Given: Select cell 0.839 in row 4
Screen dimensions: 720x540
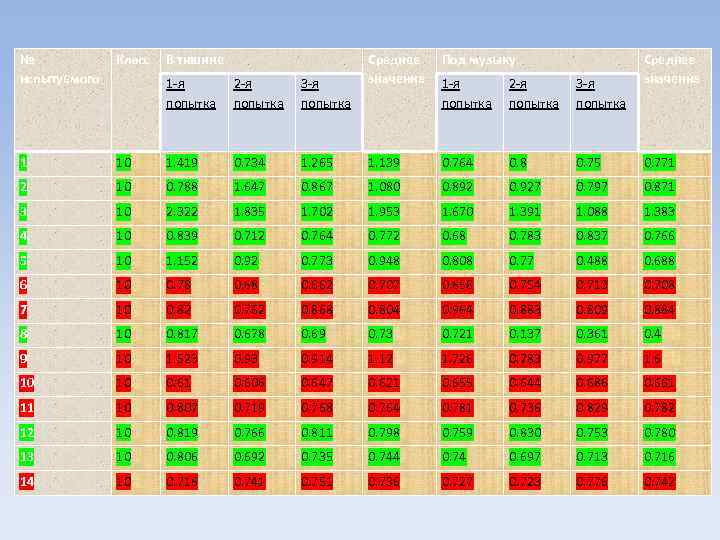Looking at the screenshot, I should point(182,236).
